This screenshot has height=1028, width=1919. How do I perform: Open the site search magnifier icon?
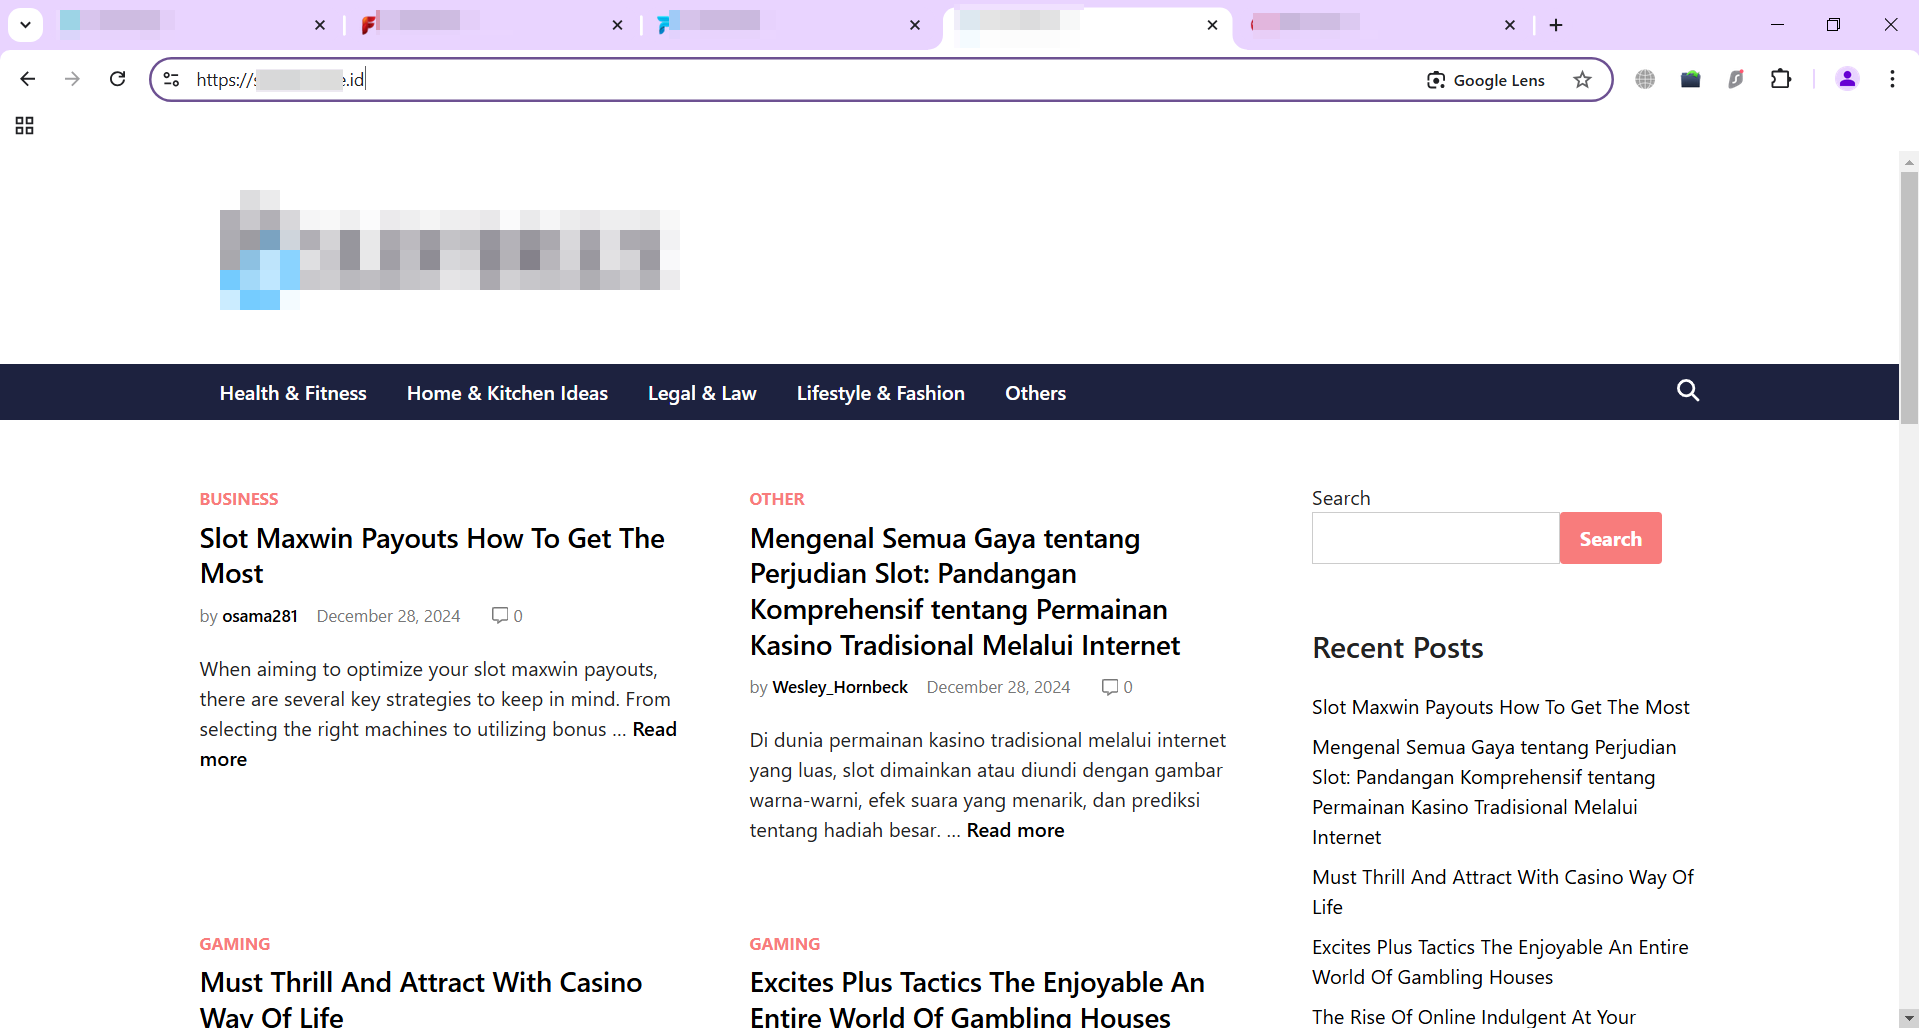(1687, 391)
